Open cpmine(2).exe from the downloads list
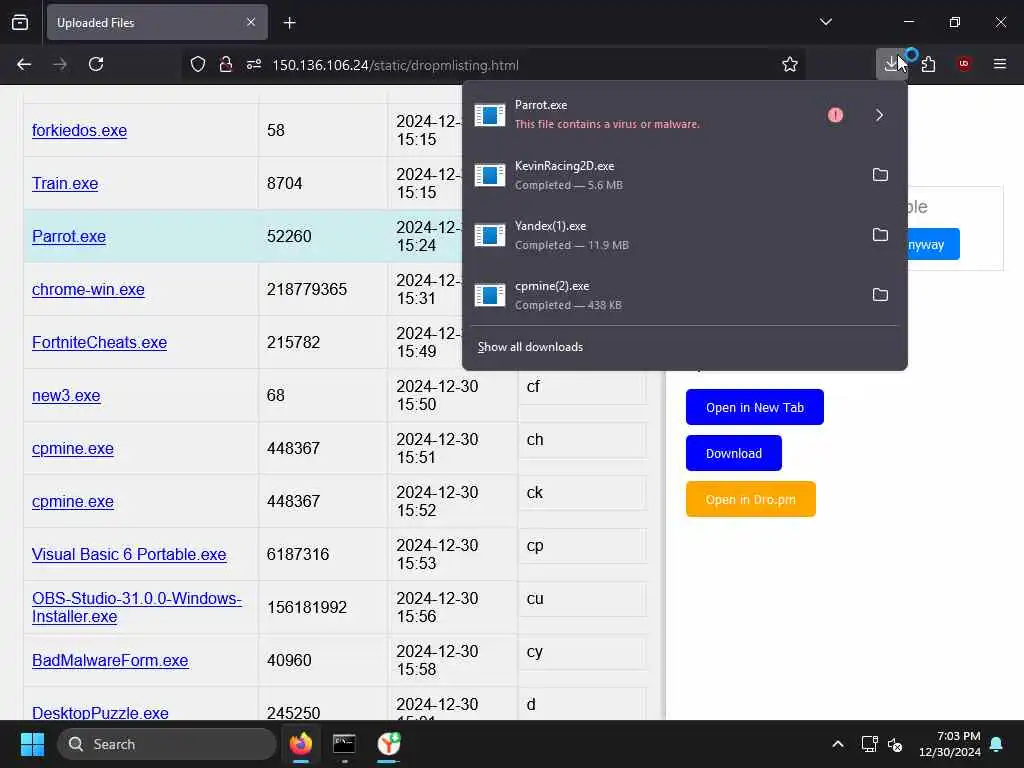Viewport: 1024px width, 768px height. [x=663, y=295]
